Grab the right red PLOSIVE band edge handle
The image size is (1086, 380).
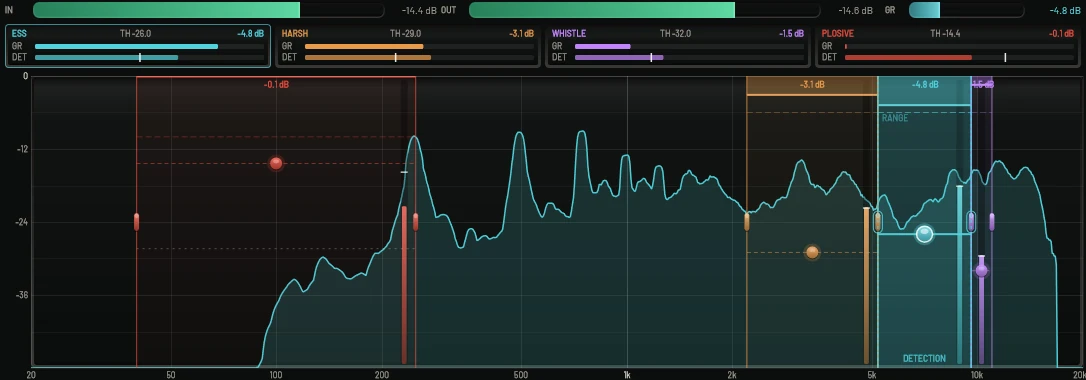pos(416,221)
